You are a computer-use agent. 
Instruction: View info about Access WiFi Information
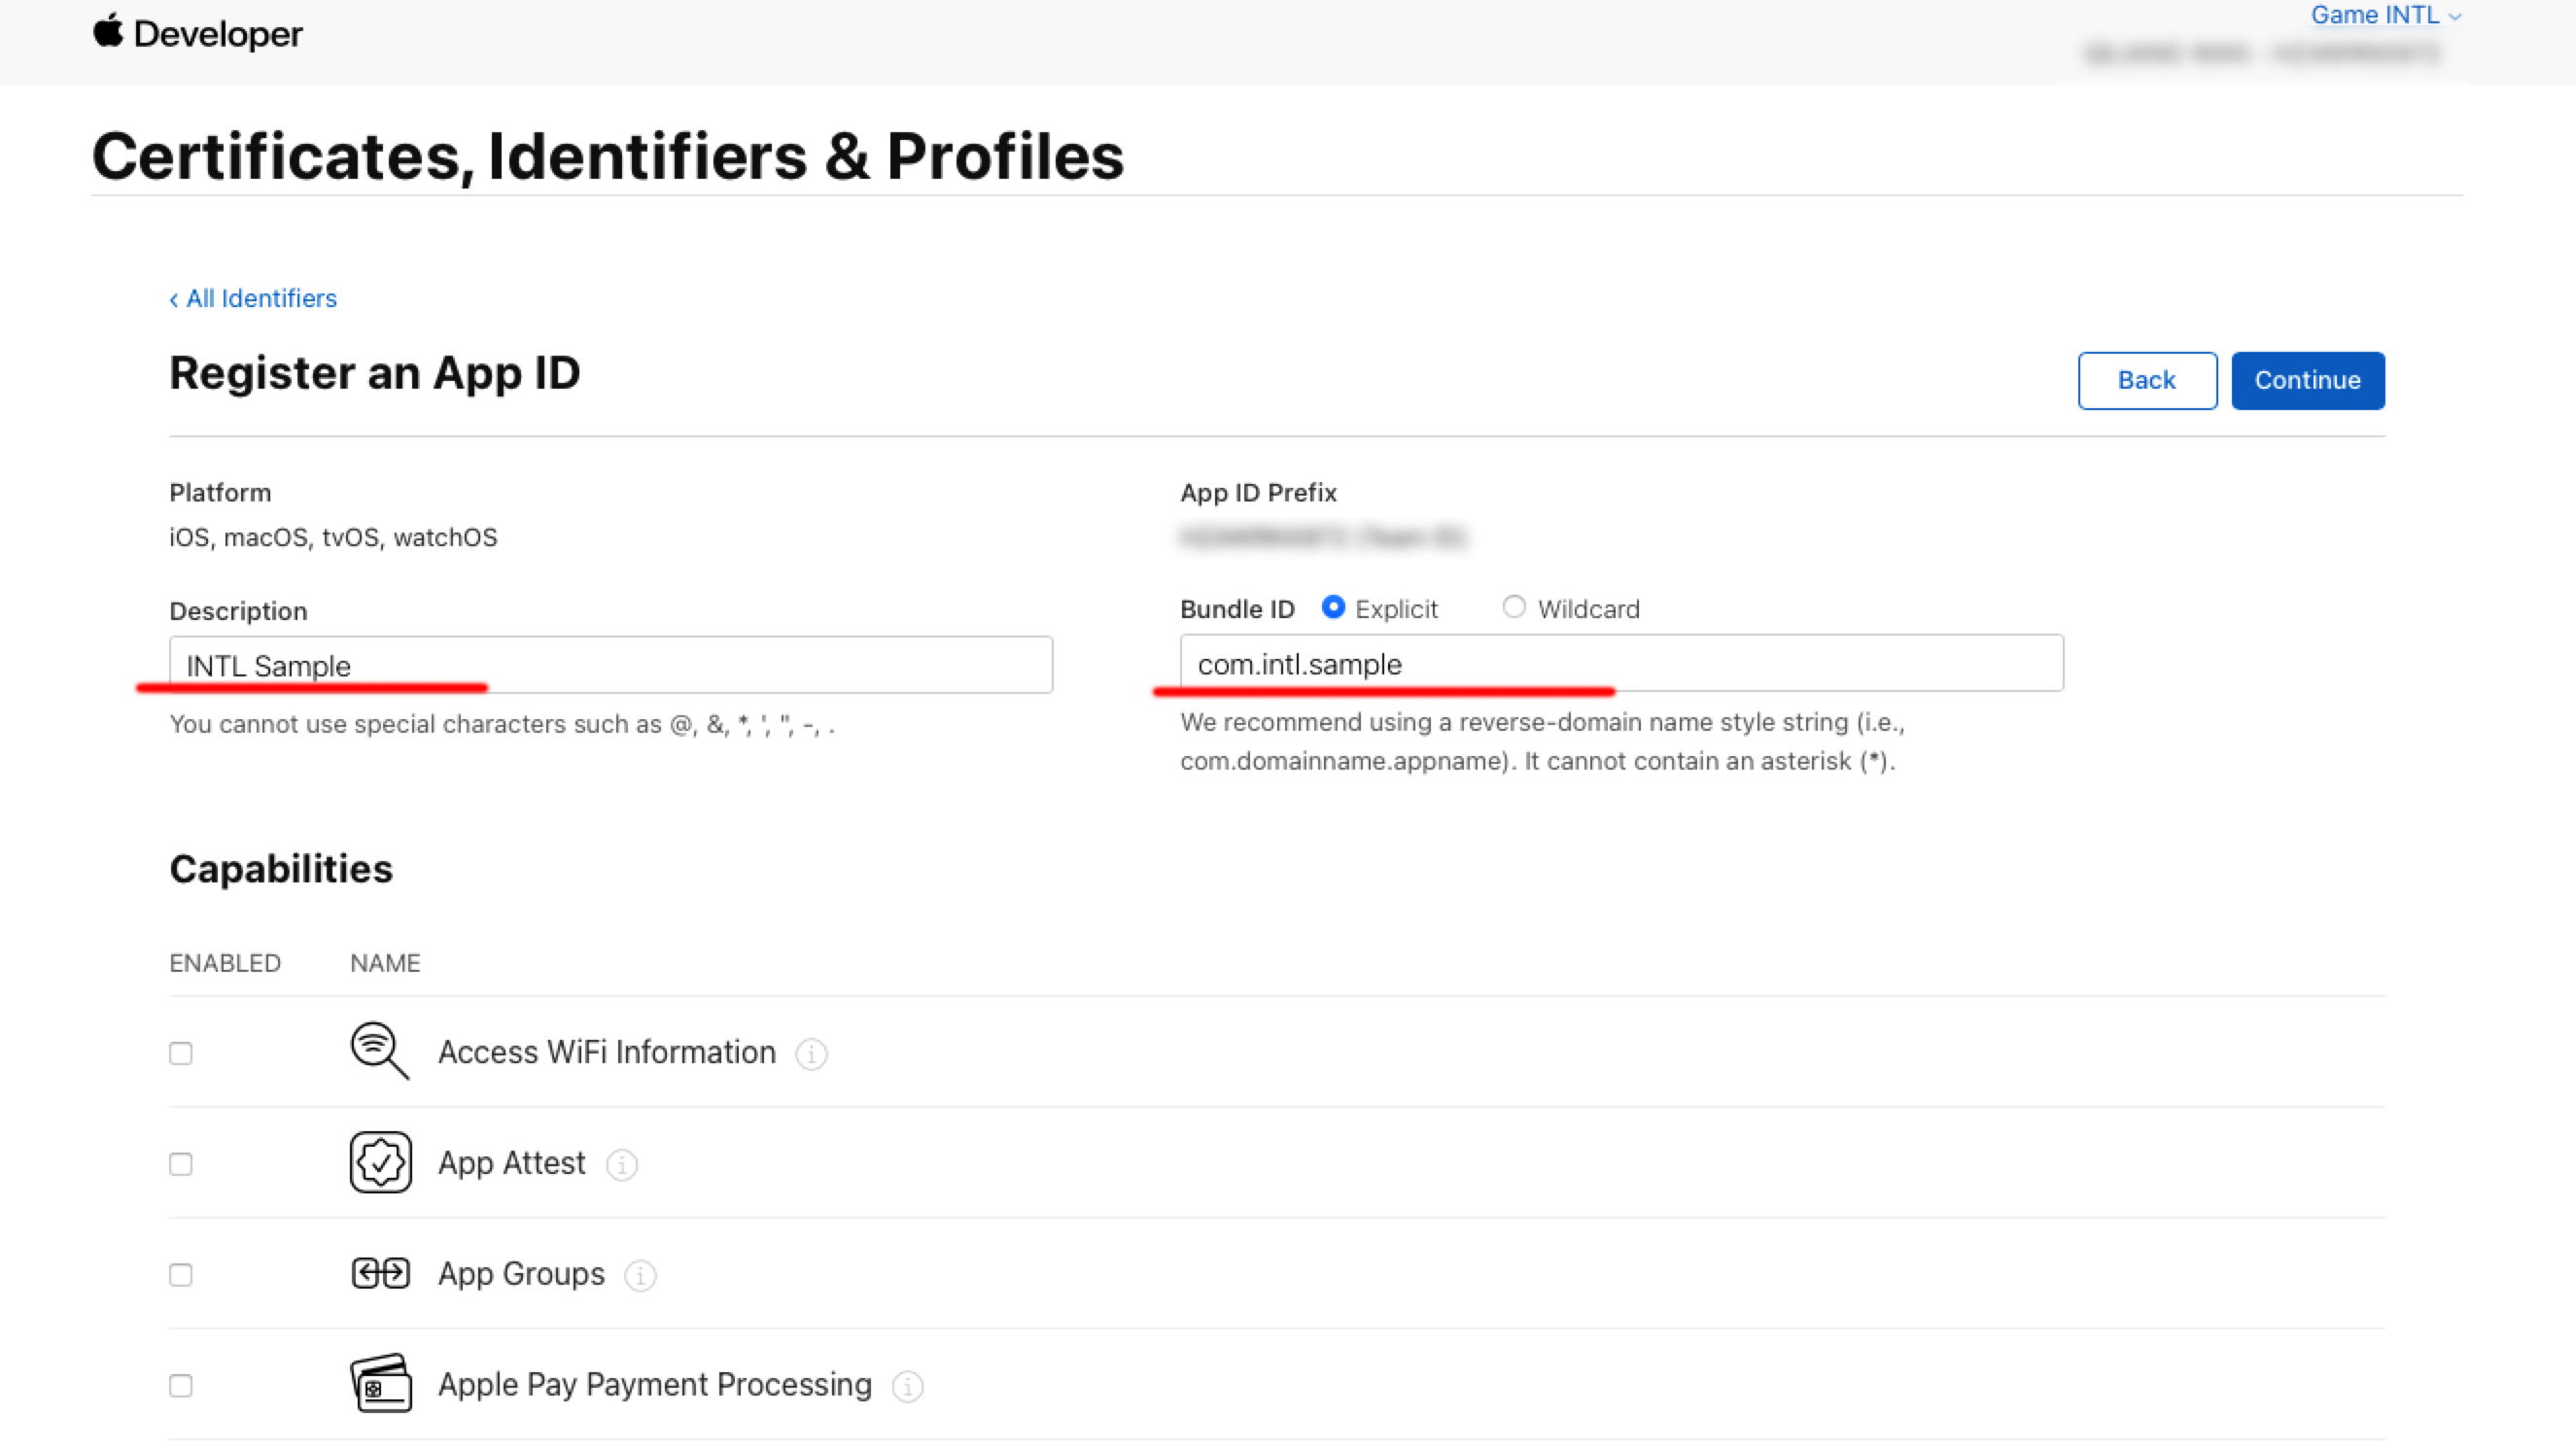coord(811,1054)
